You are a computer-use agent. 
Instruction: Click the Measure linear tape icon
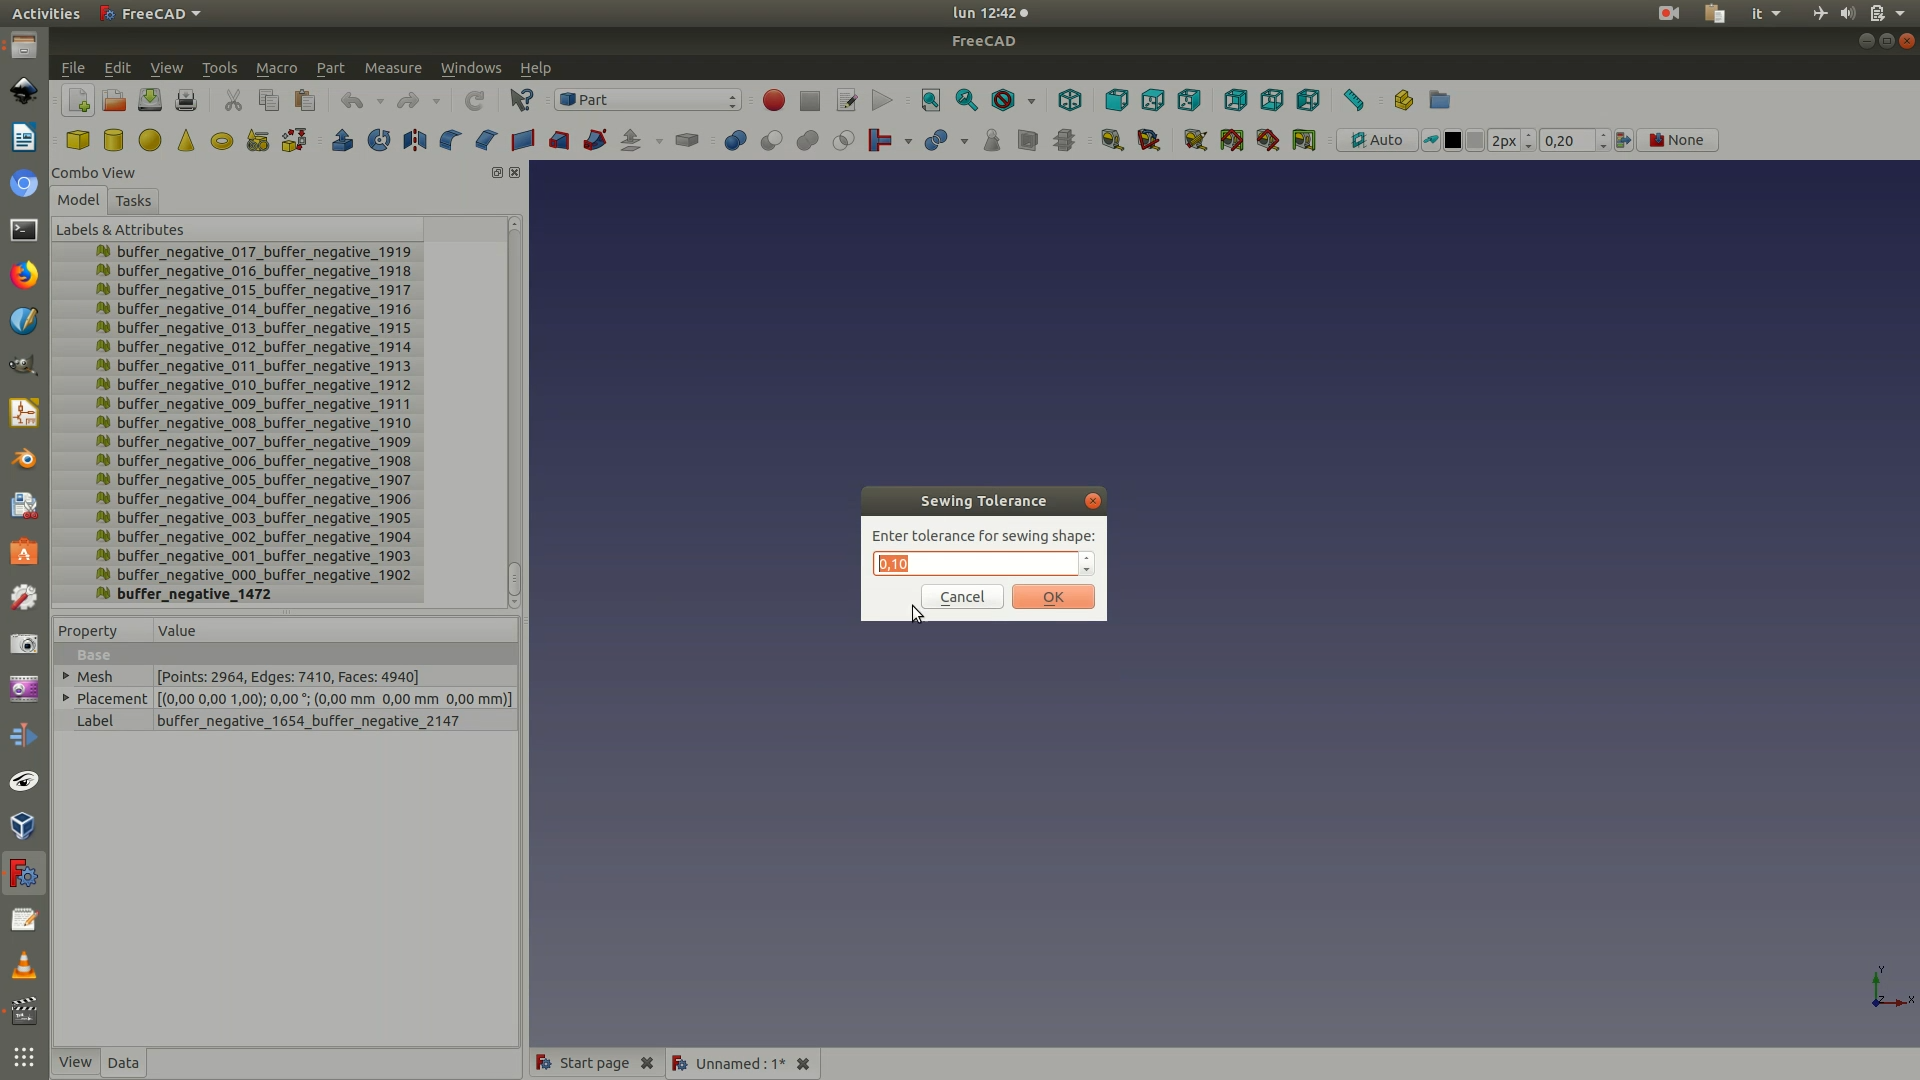pyautogui.click(x=1111, y=140)
